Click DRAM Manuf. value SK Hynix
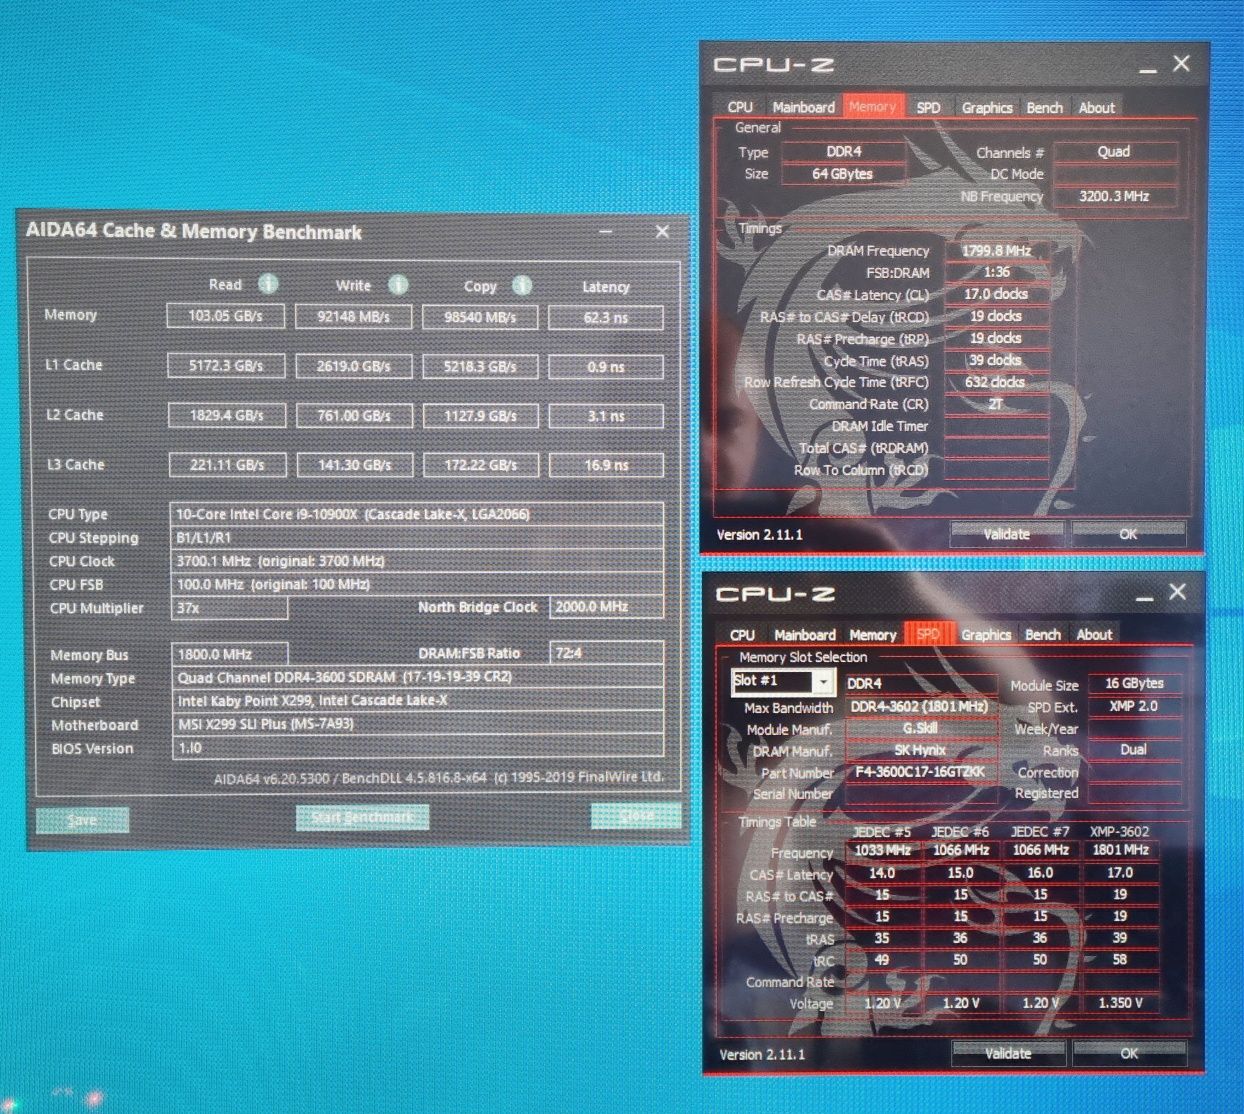The height and width of the screenshot is (1114, 1244). (x=921, y=750)
